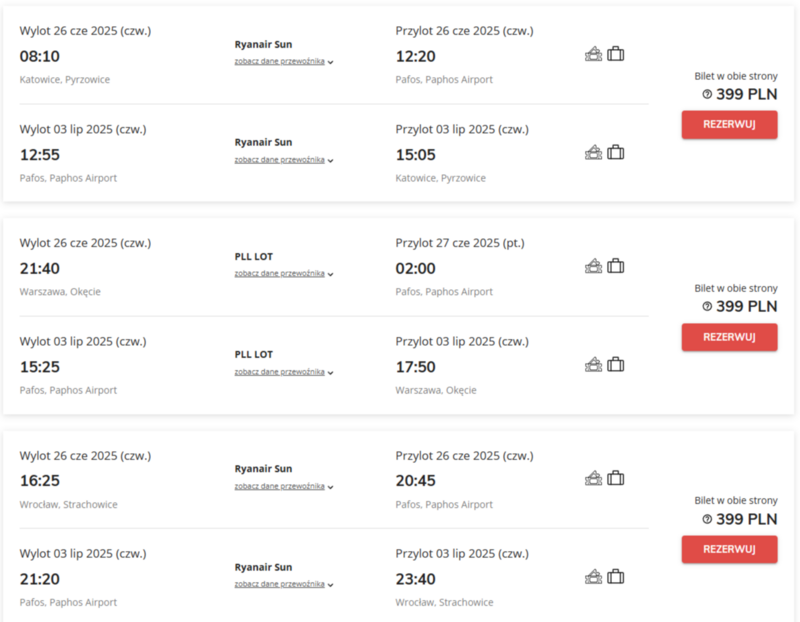Click hand luggage icon for Katowice 08:10 flight
This screenshot has width=800, height=622.
(593, 54)
